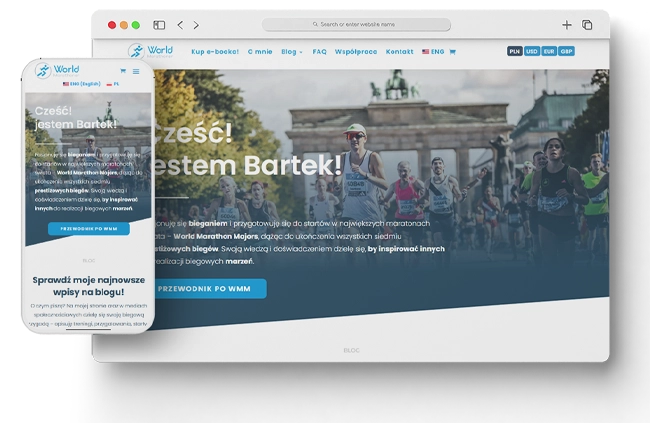650x423 pixels.
Task: Expand the Blog dropdown menu
Action: 292,52
